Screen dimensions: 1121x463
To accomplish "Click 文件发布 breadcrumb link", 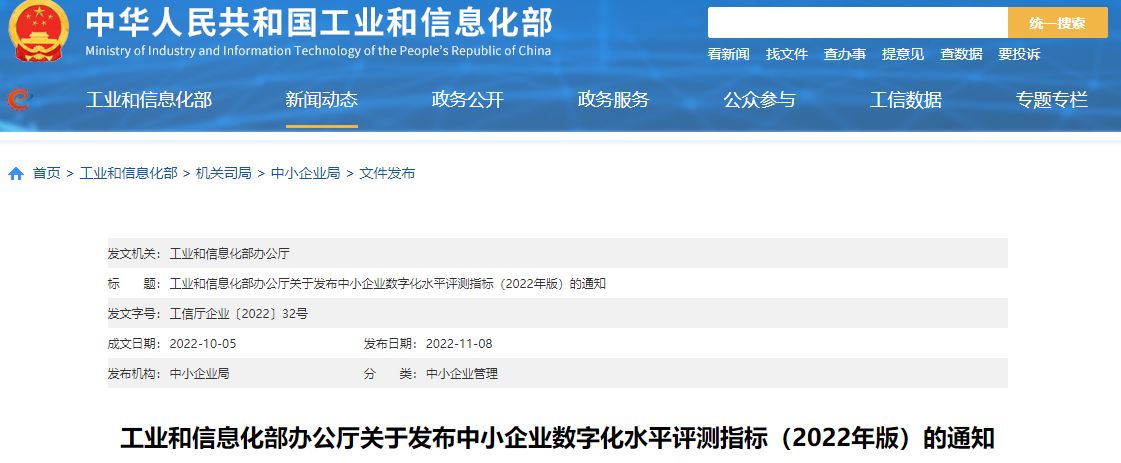I will point(387,174).
